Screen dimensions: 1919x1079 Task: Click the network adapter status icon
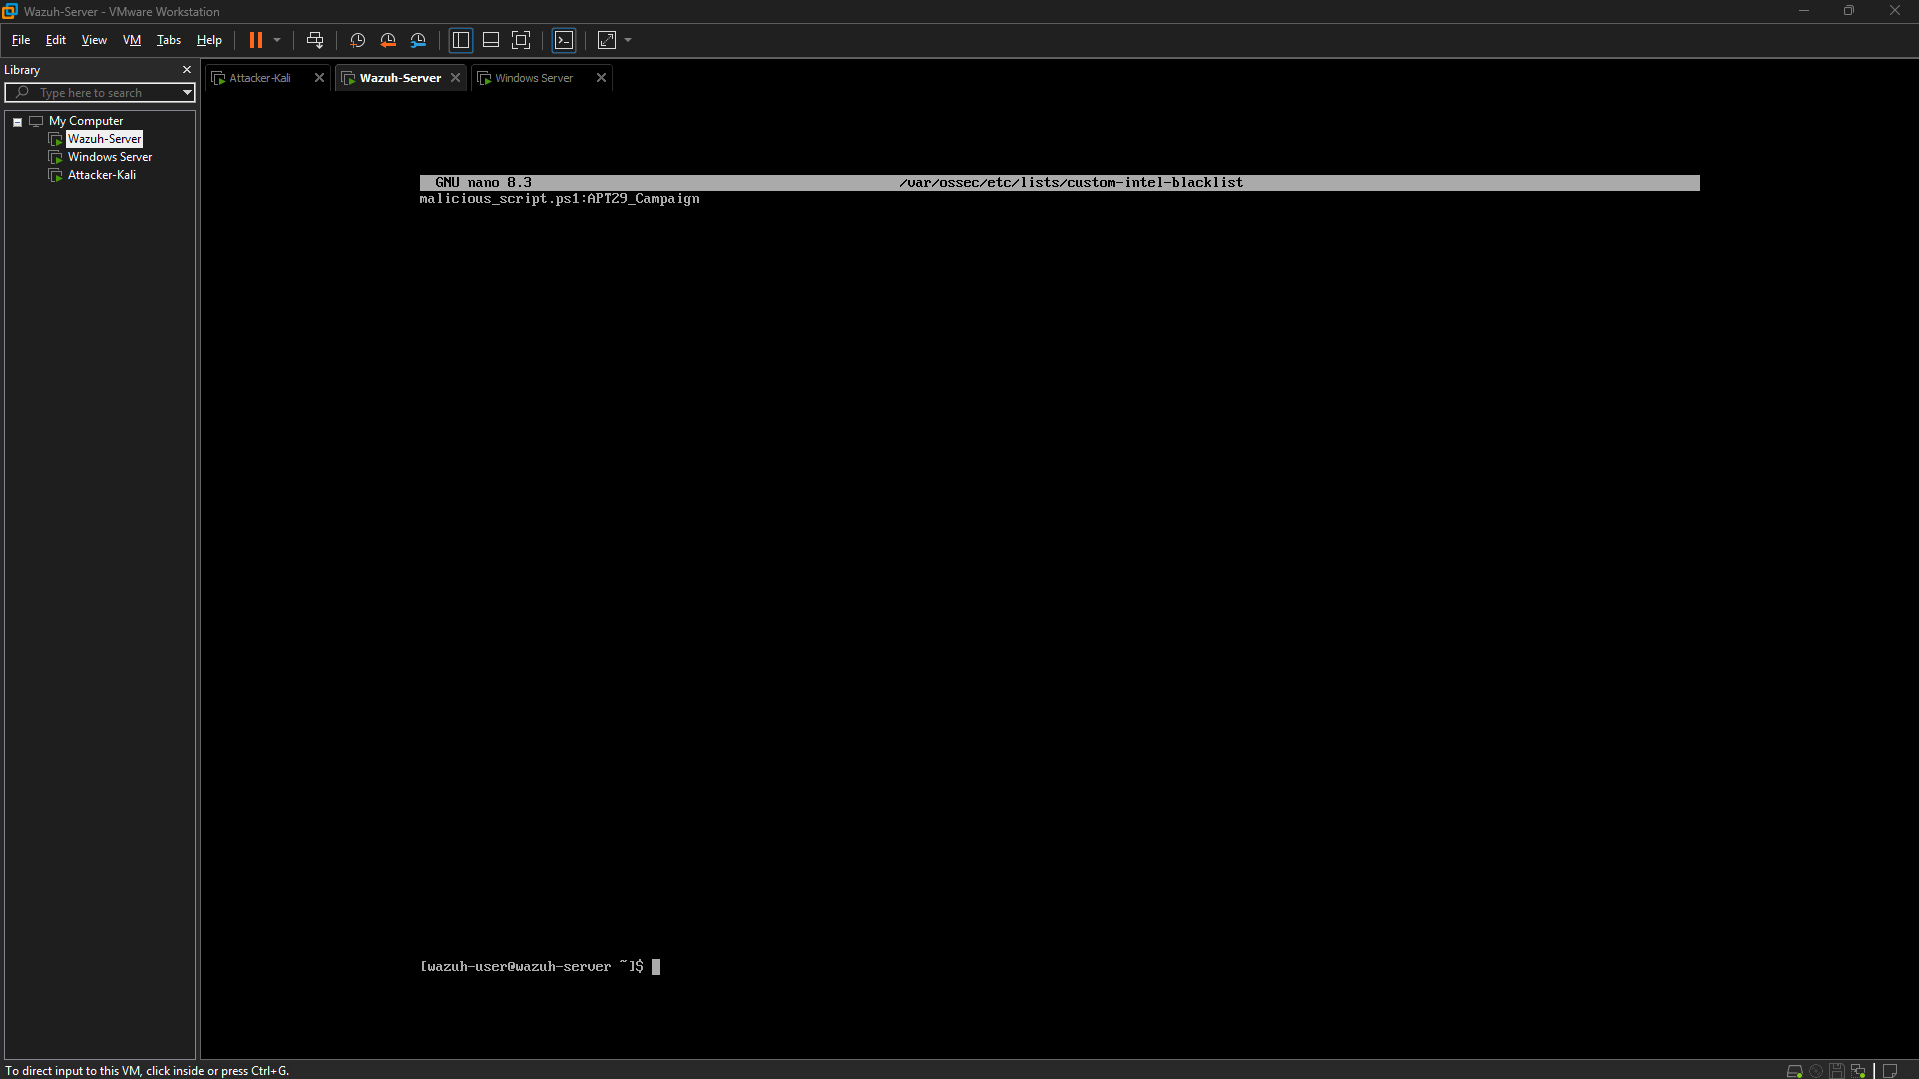tap(1858, 1071)
